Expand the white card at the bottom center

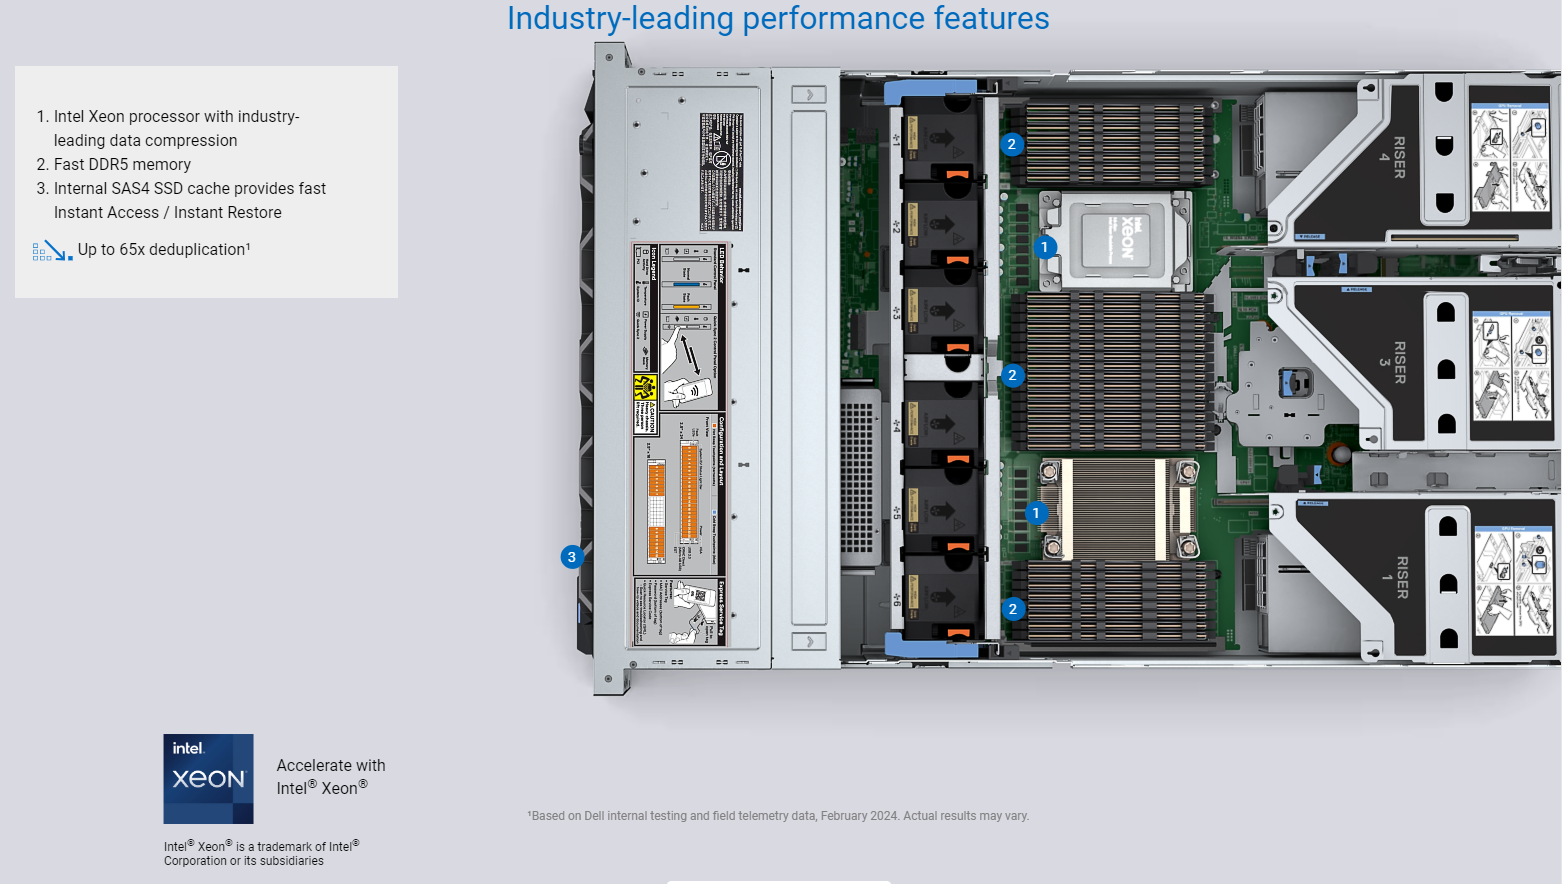tap(779, 880)
